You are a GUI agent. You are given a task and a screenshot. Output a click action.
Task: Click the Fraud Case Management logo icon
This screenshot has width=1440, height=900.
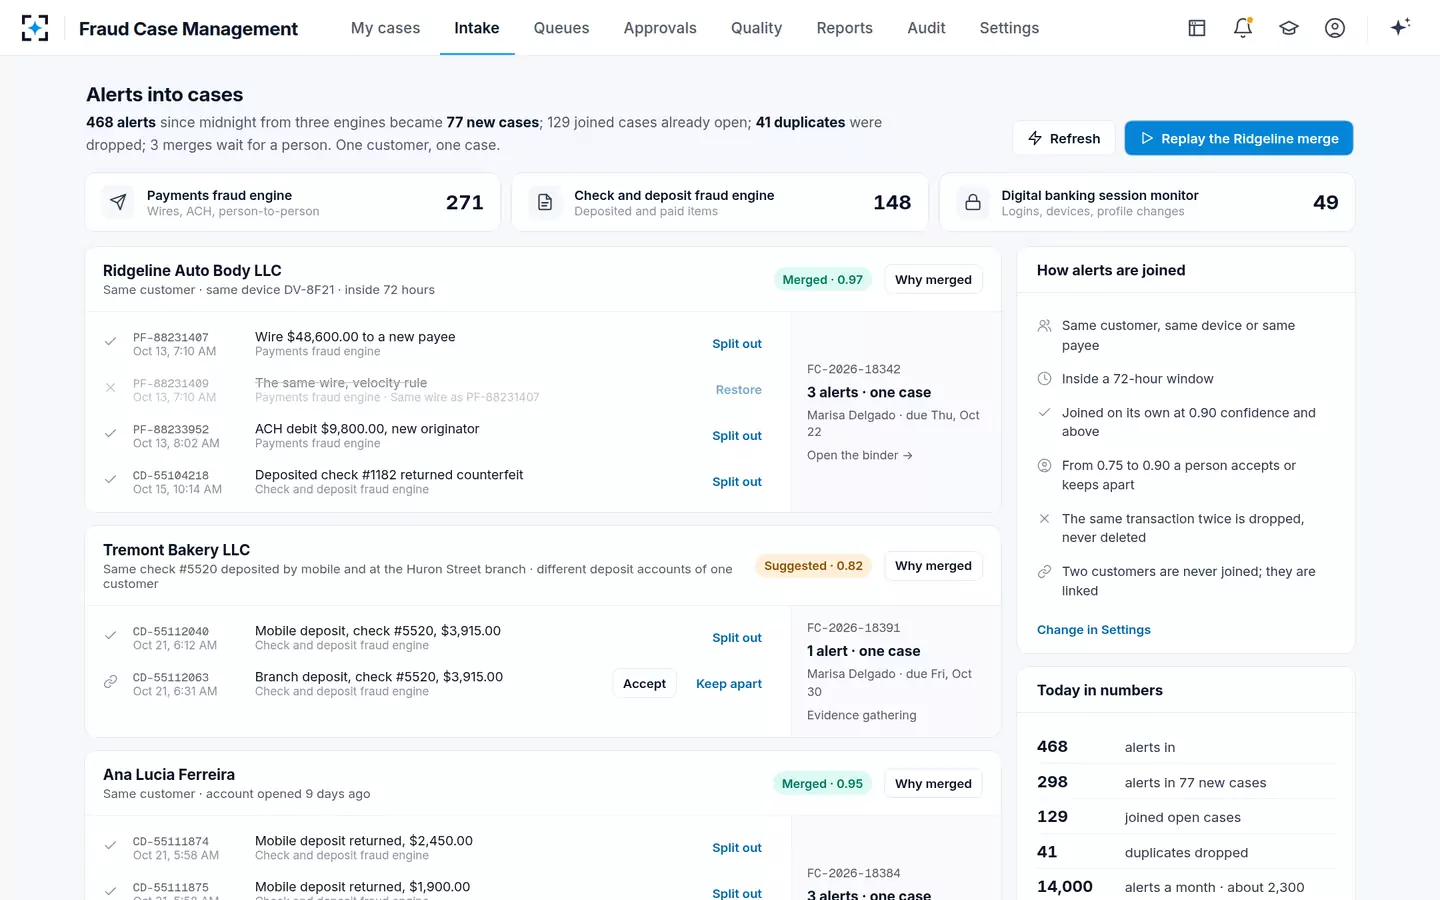click(35, 28)
